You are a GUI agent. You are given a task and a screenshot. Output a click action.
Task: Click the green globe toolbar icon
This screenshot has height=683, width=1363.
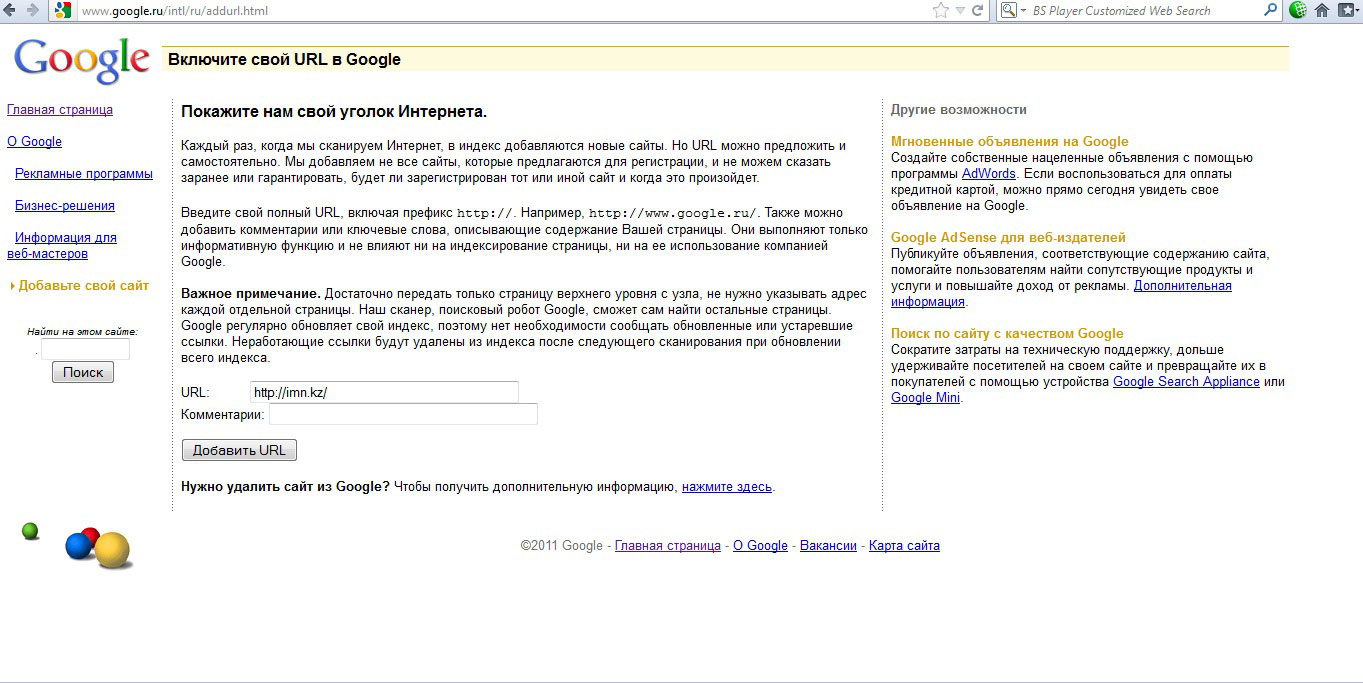click(x=1299, y=11)
